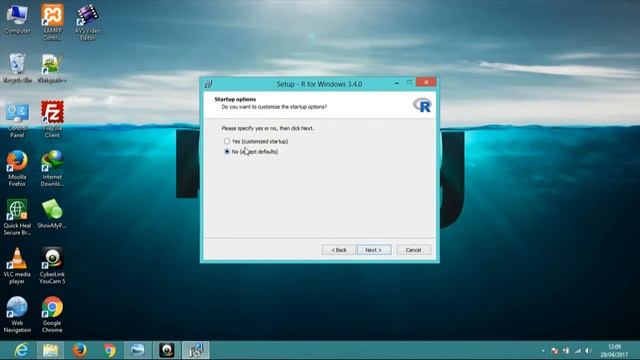The width and height of the screenshot is (640, 360).
Task: Click 'Startup options' heading text
Action: 235,99
